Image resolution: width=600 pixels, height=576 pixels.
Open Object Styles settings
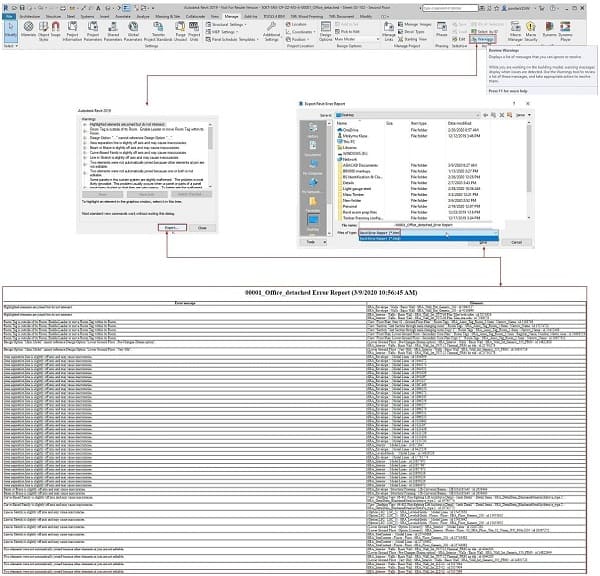pos(44,31)
